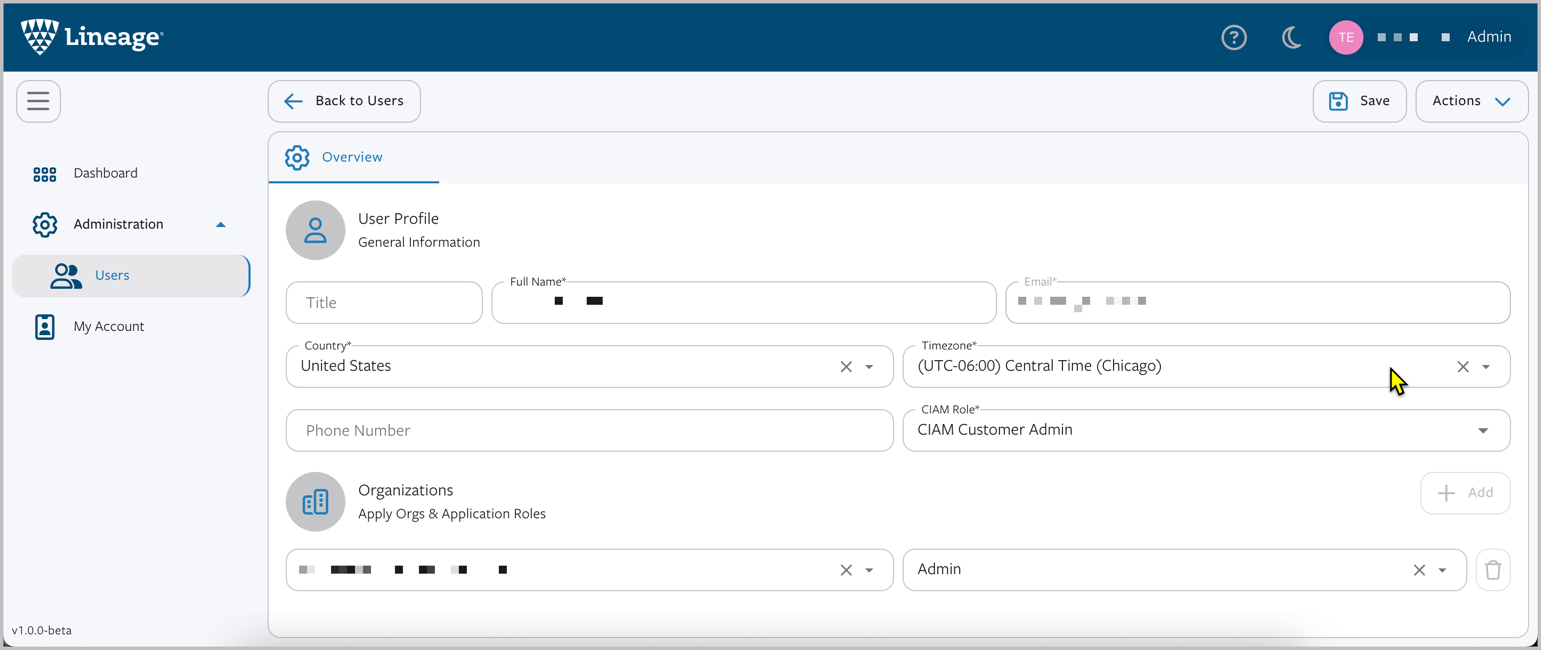Click the Save floppy disk icon
The width and height of the screenshot is (1541, 650).
coord(1338,101)
